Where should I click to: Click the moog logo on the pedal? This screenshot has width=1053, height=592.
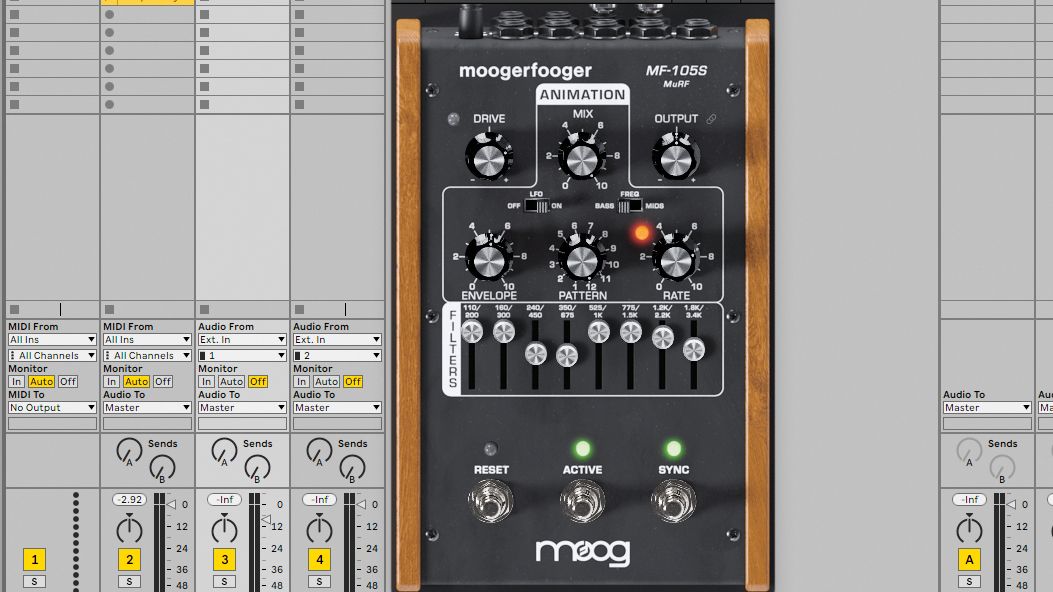pyautogui.click(x=584, y=549)
